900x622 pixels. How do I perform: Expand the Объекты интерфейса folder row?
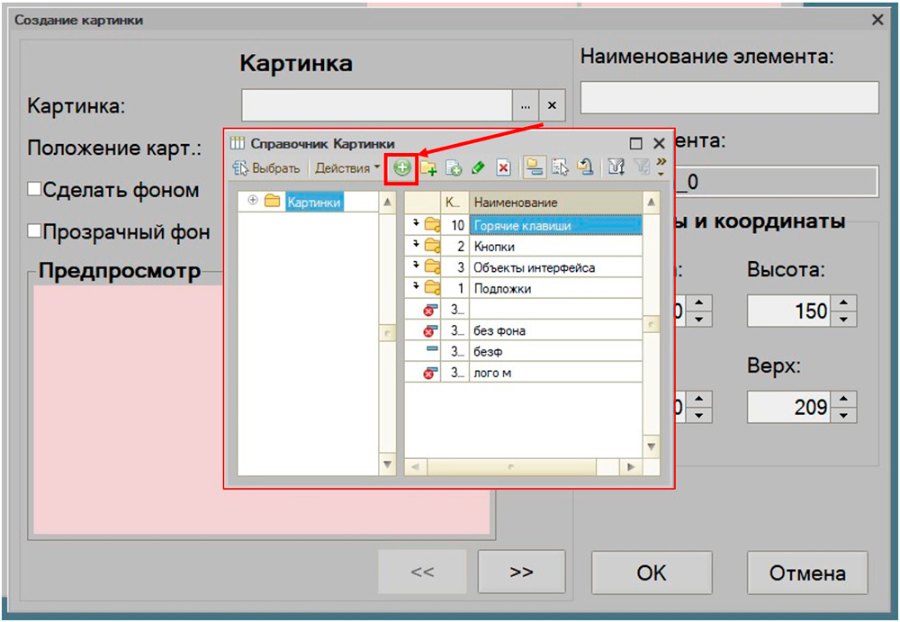pos(416,265)
